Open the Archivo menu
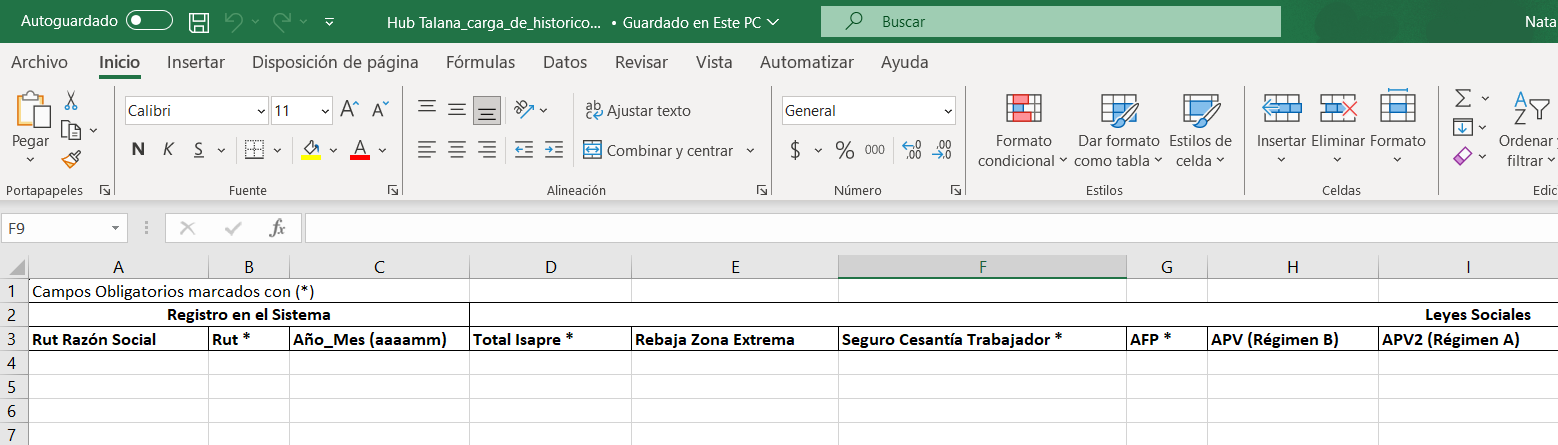Viewport: 1558px width, 445px height. pyautogui.click(x=39, y=62)
